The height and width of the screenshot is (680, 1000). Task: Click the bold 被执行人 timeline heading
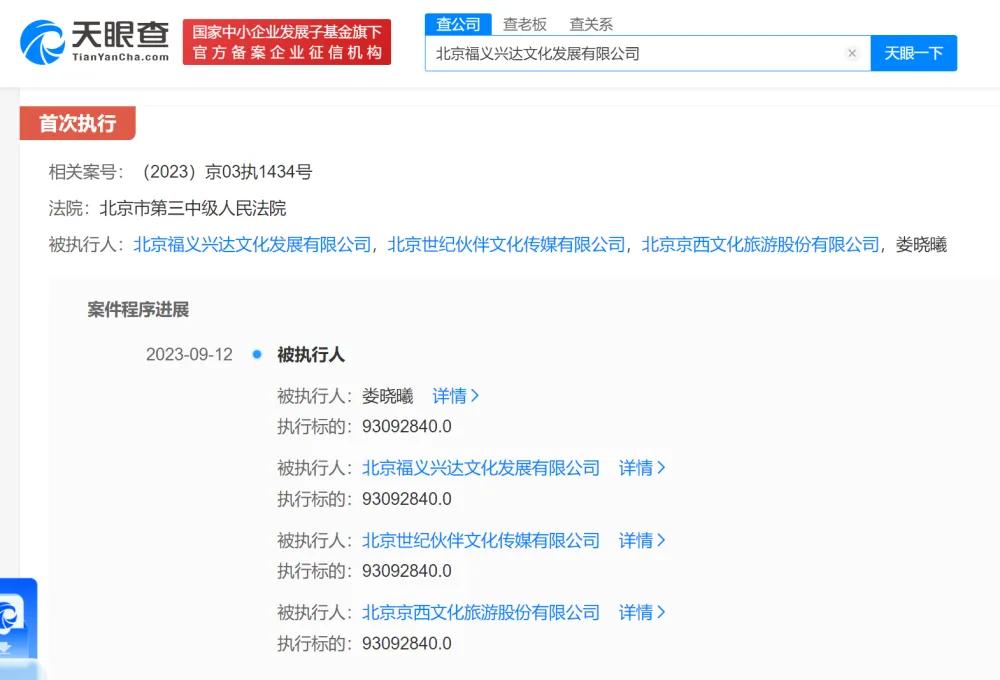coord(311,355)
